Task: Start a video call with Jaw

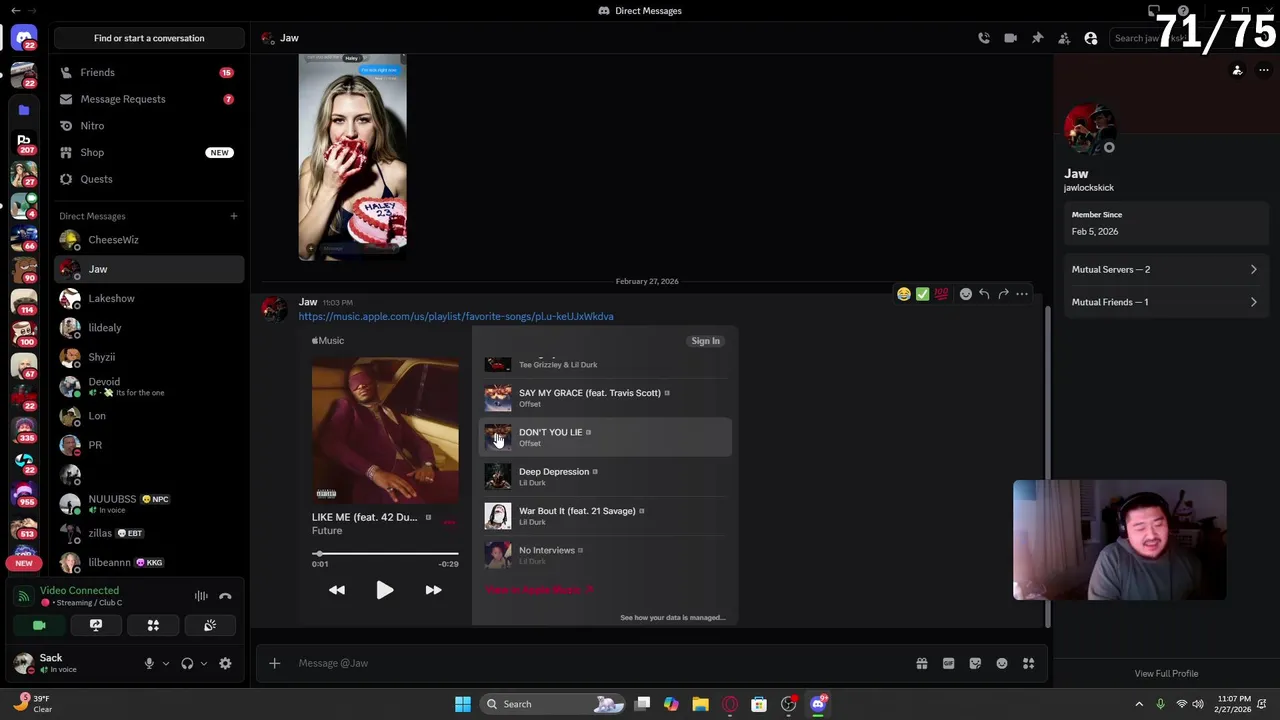Action: point(1010,38)
